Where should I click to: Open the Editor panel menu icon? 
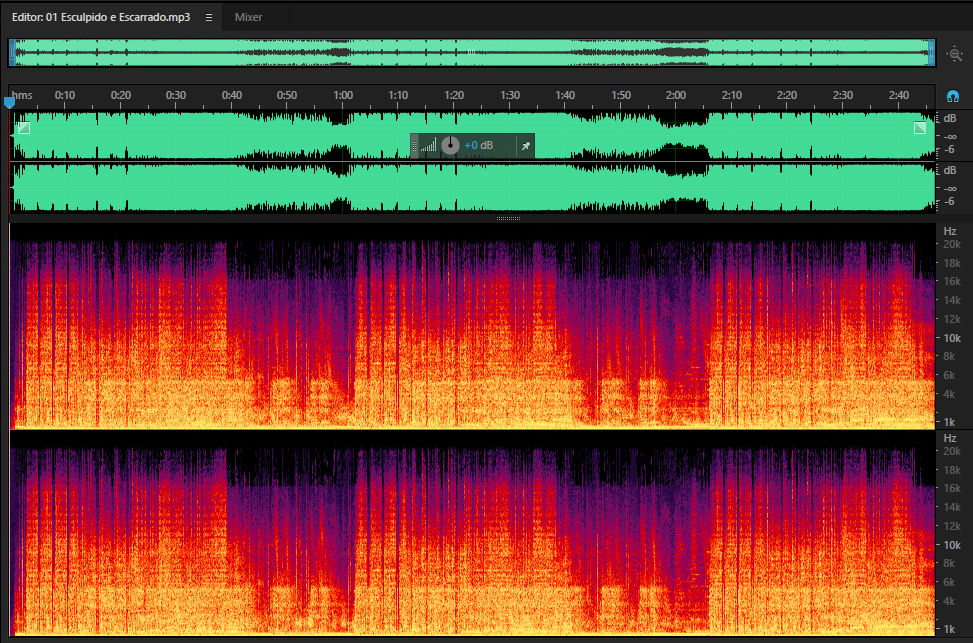pos(208,17)
